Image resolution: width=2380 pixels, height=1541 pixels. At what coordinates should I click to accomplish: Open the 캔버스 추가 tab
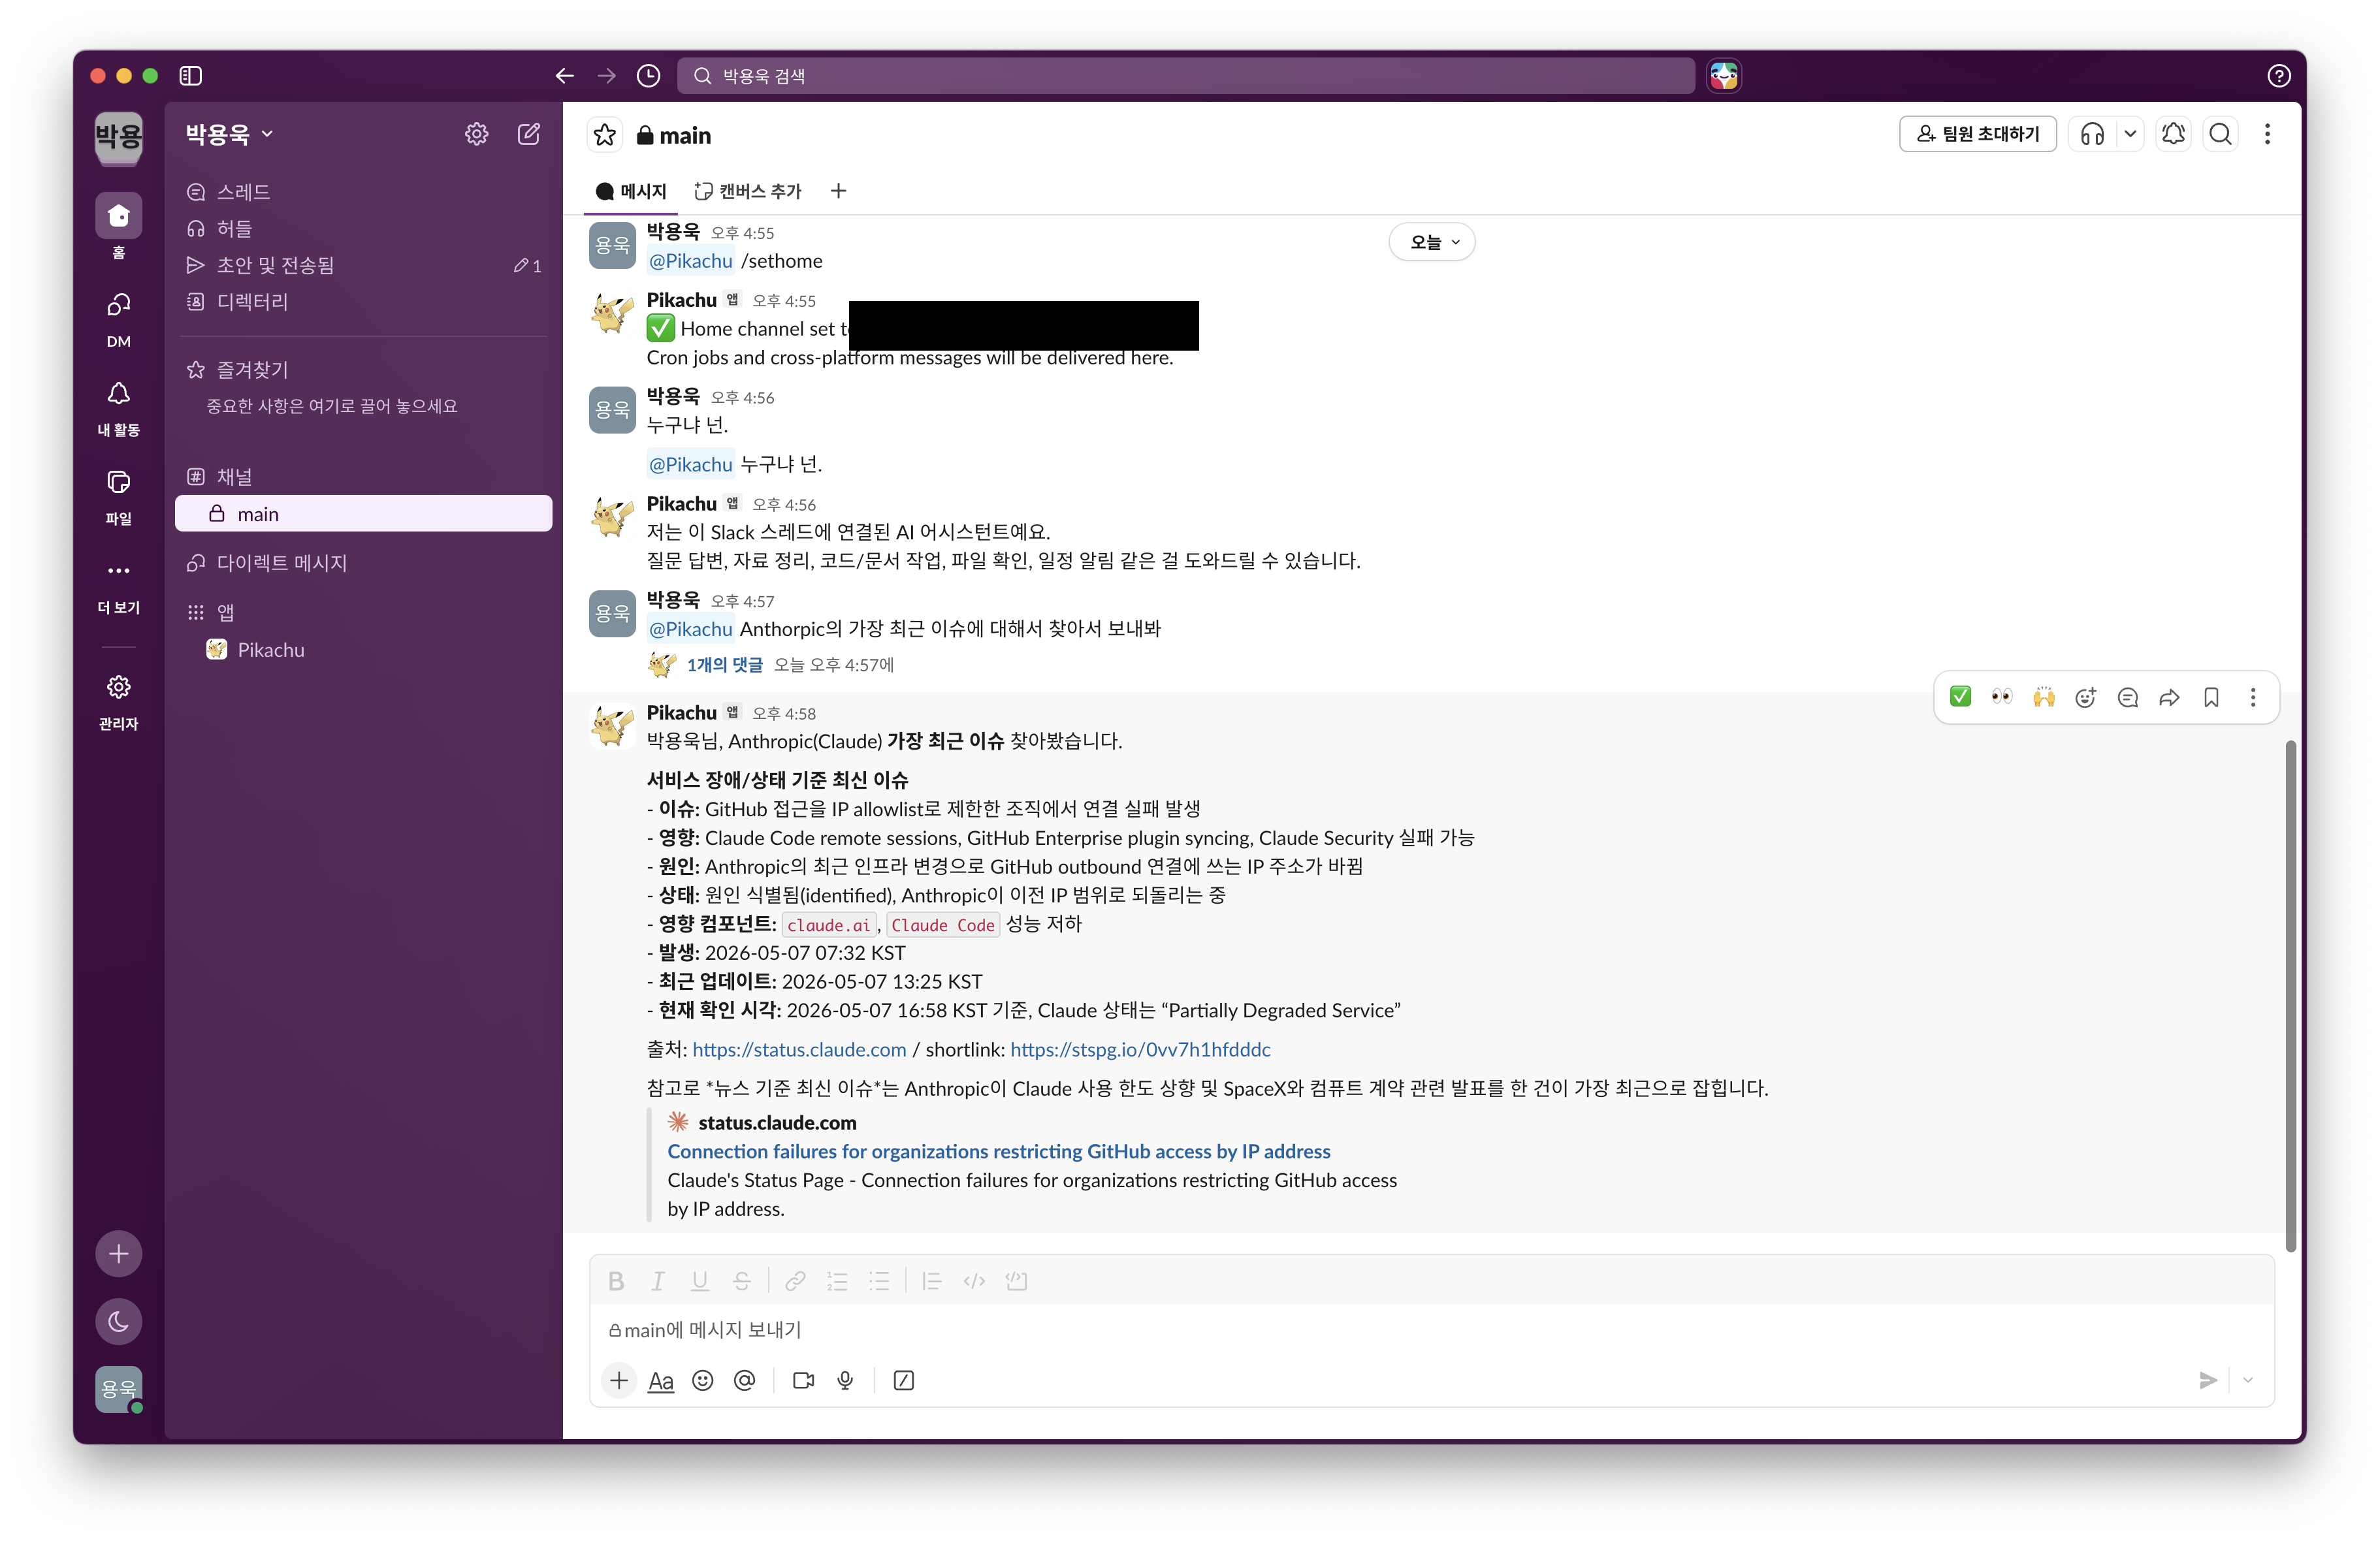point(748,191)
